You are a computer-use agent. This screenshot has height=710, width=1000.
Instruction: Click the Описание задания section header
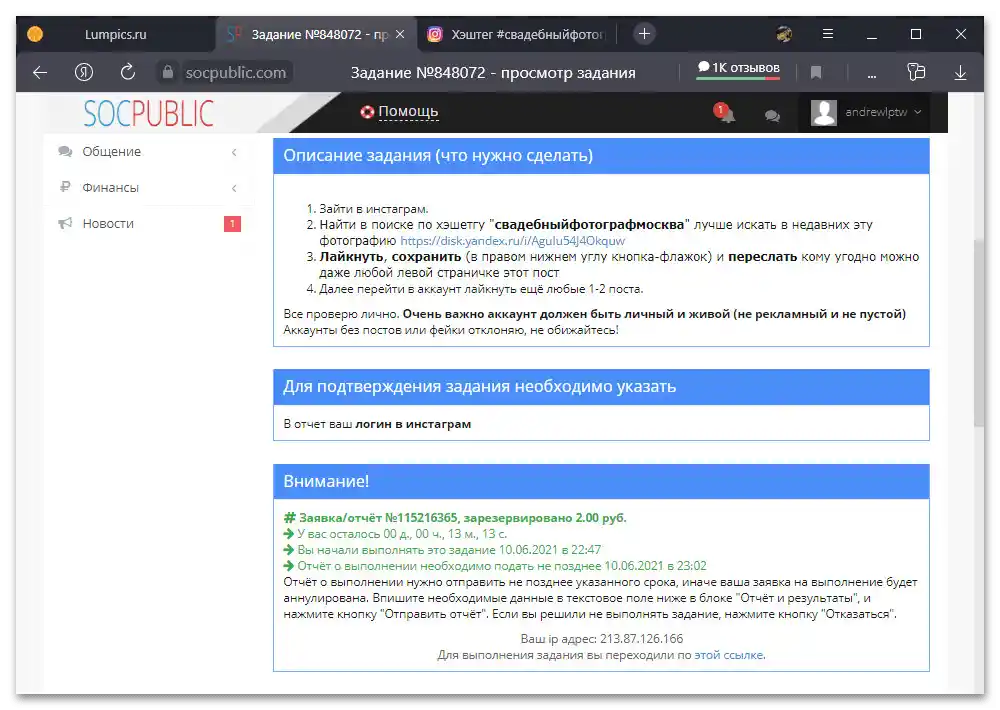(x=601, y=156)
